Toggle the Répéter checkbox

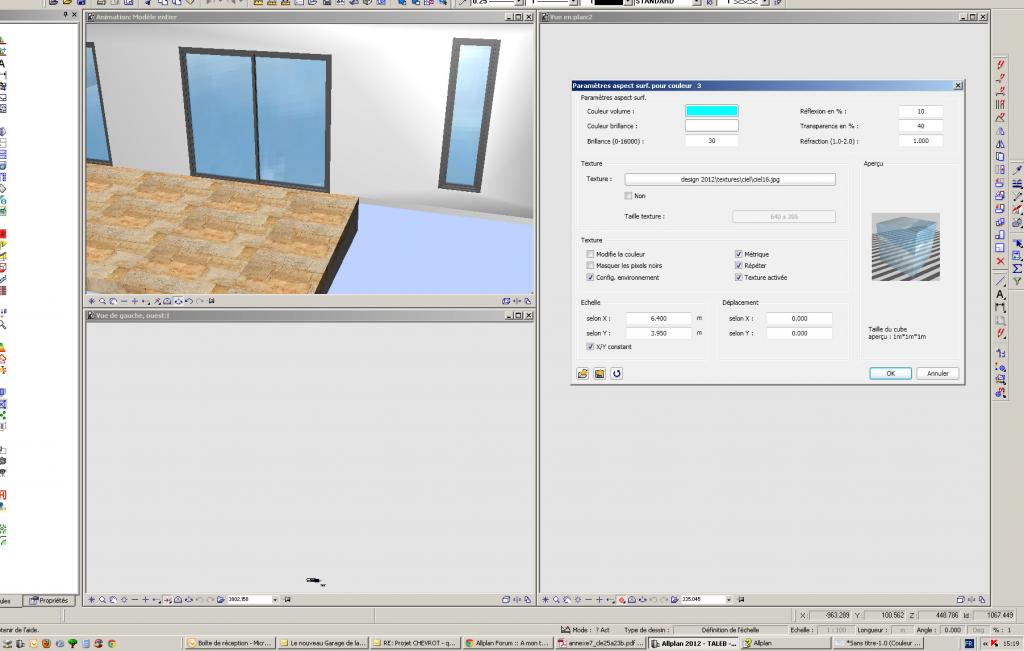point(738,265)
